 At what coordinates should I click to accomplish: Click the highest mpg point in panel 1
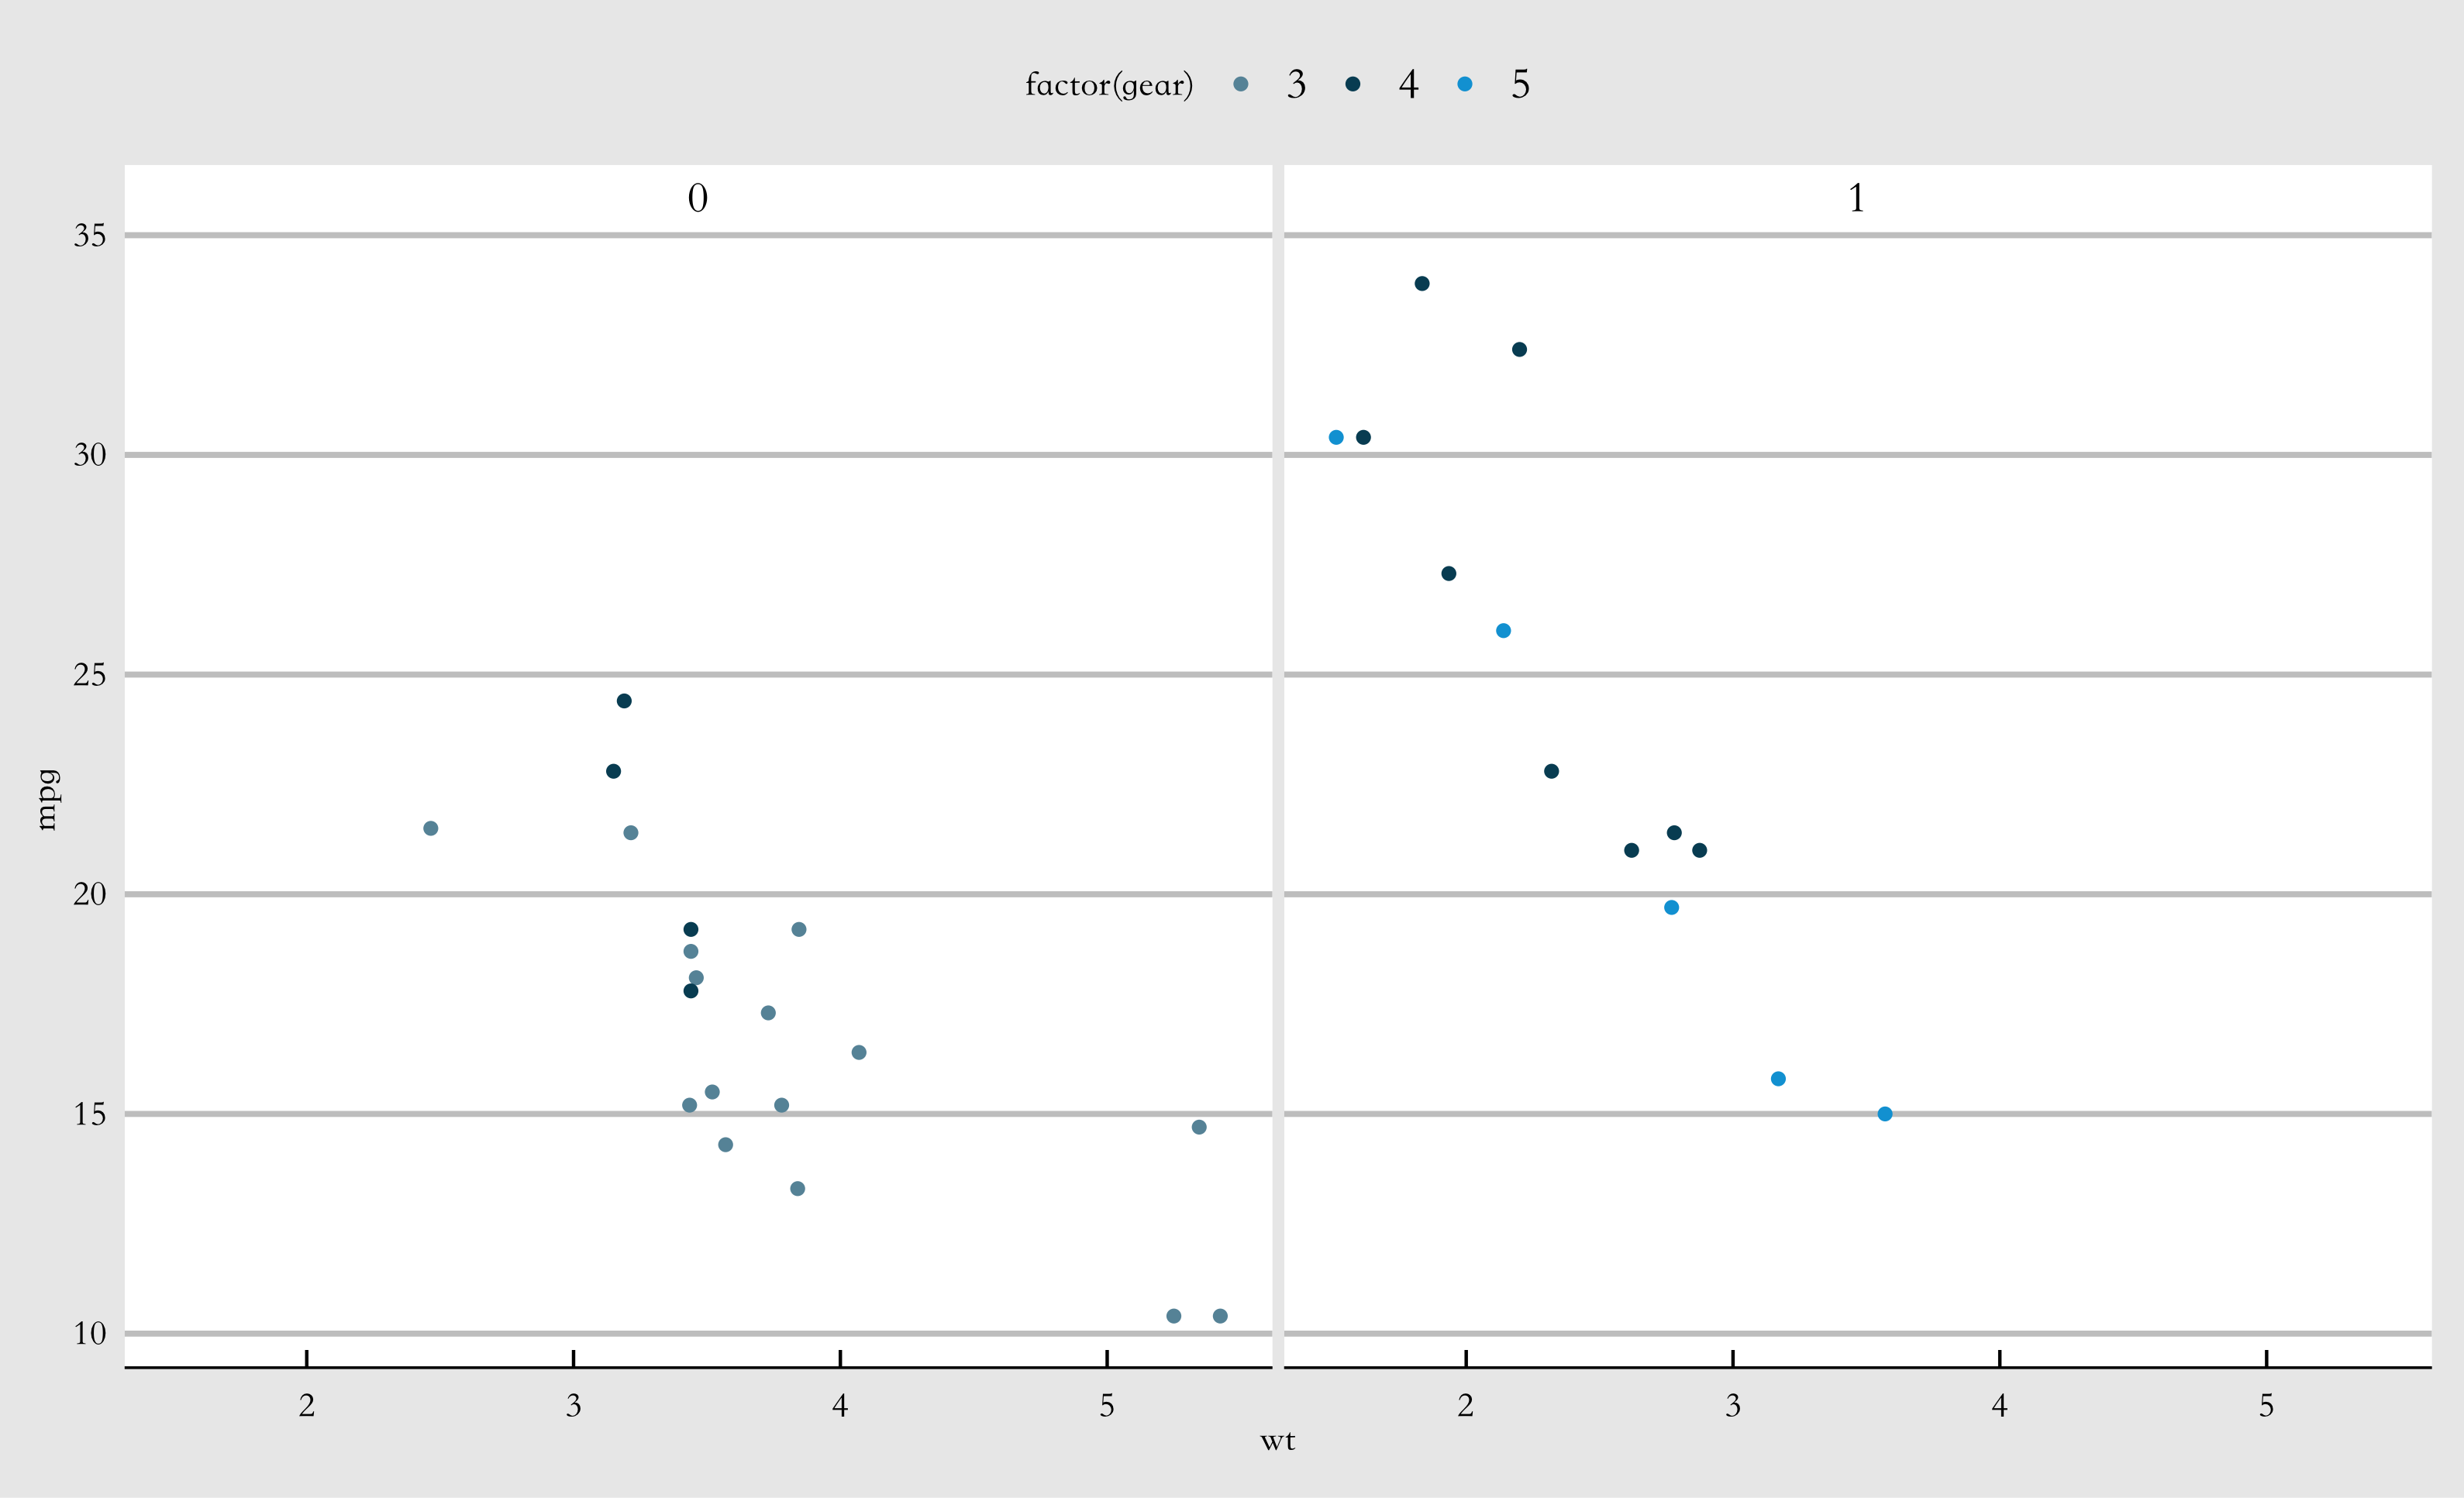click(1422, 284)
